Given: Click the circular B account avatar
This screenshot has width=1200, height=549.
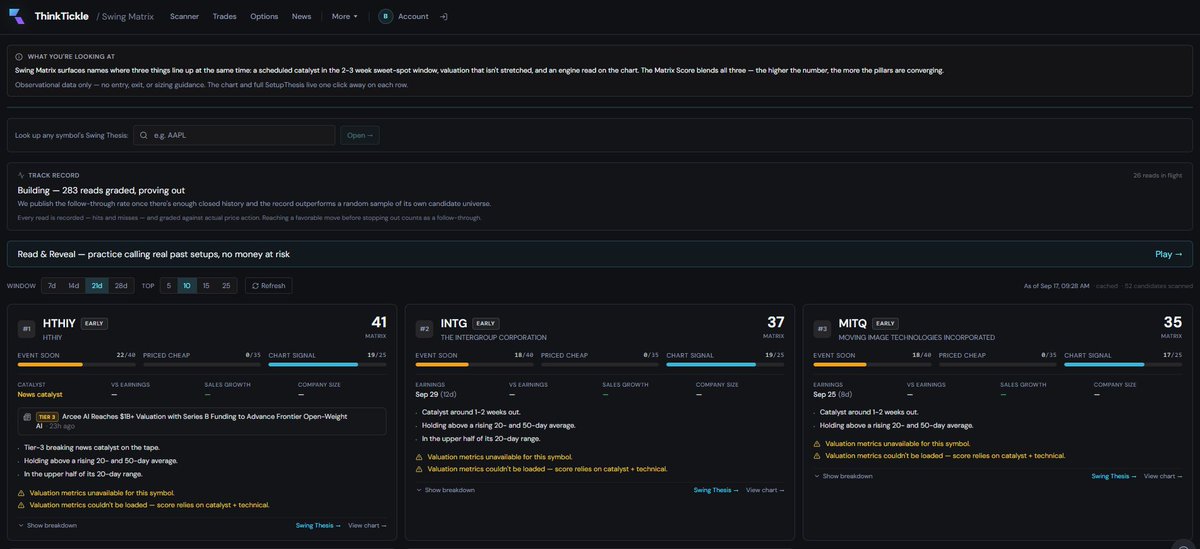Looking at the screenshot, I should (386, 16).
